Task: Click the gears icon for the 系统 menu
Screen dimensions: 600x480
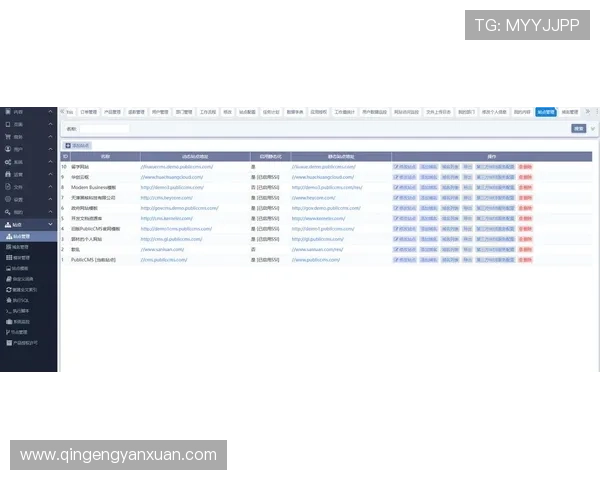Action: pyautogui.click(x=6, y=162)
